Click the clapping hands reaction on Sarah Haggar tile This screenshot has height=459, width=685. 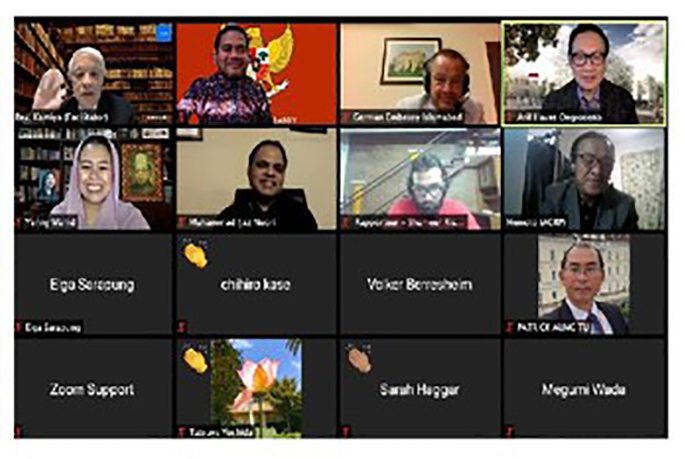pos(360,360)
